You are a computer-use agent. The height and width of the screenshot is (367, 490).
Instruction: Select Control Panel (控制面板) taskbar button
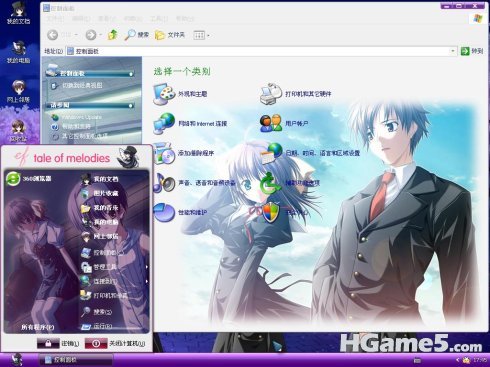pos(76,360)
